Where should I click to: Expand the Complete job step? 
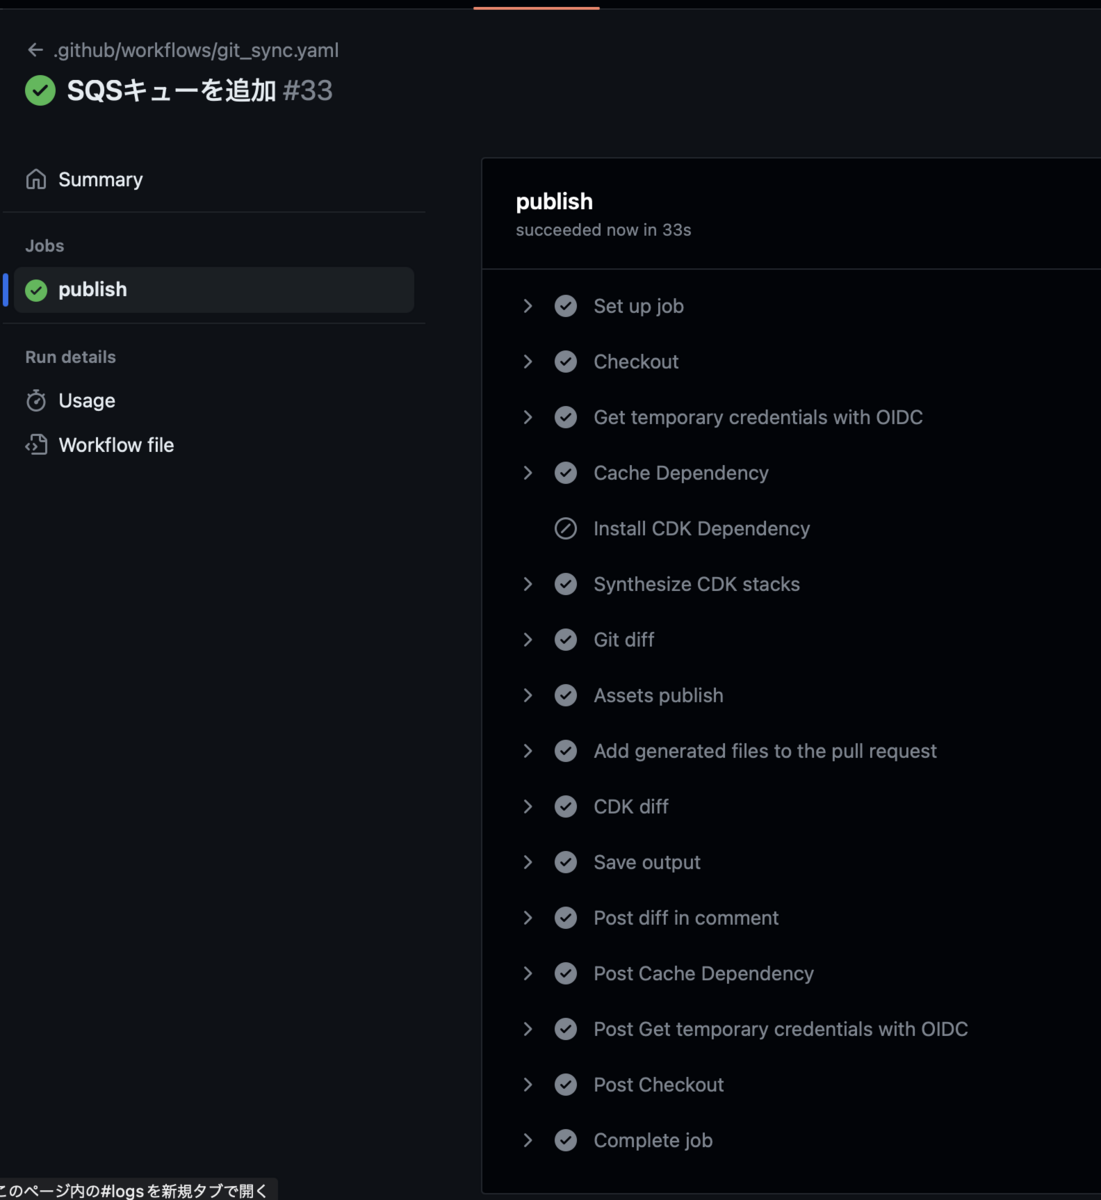pyautogui.click(x=528, y=1140)
